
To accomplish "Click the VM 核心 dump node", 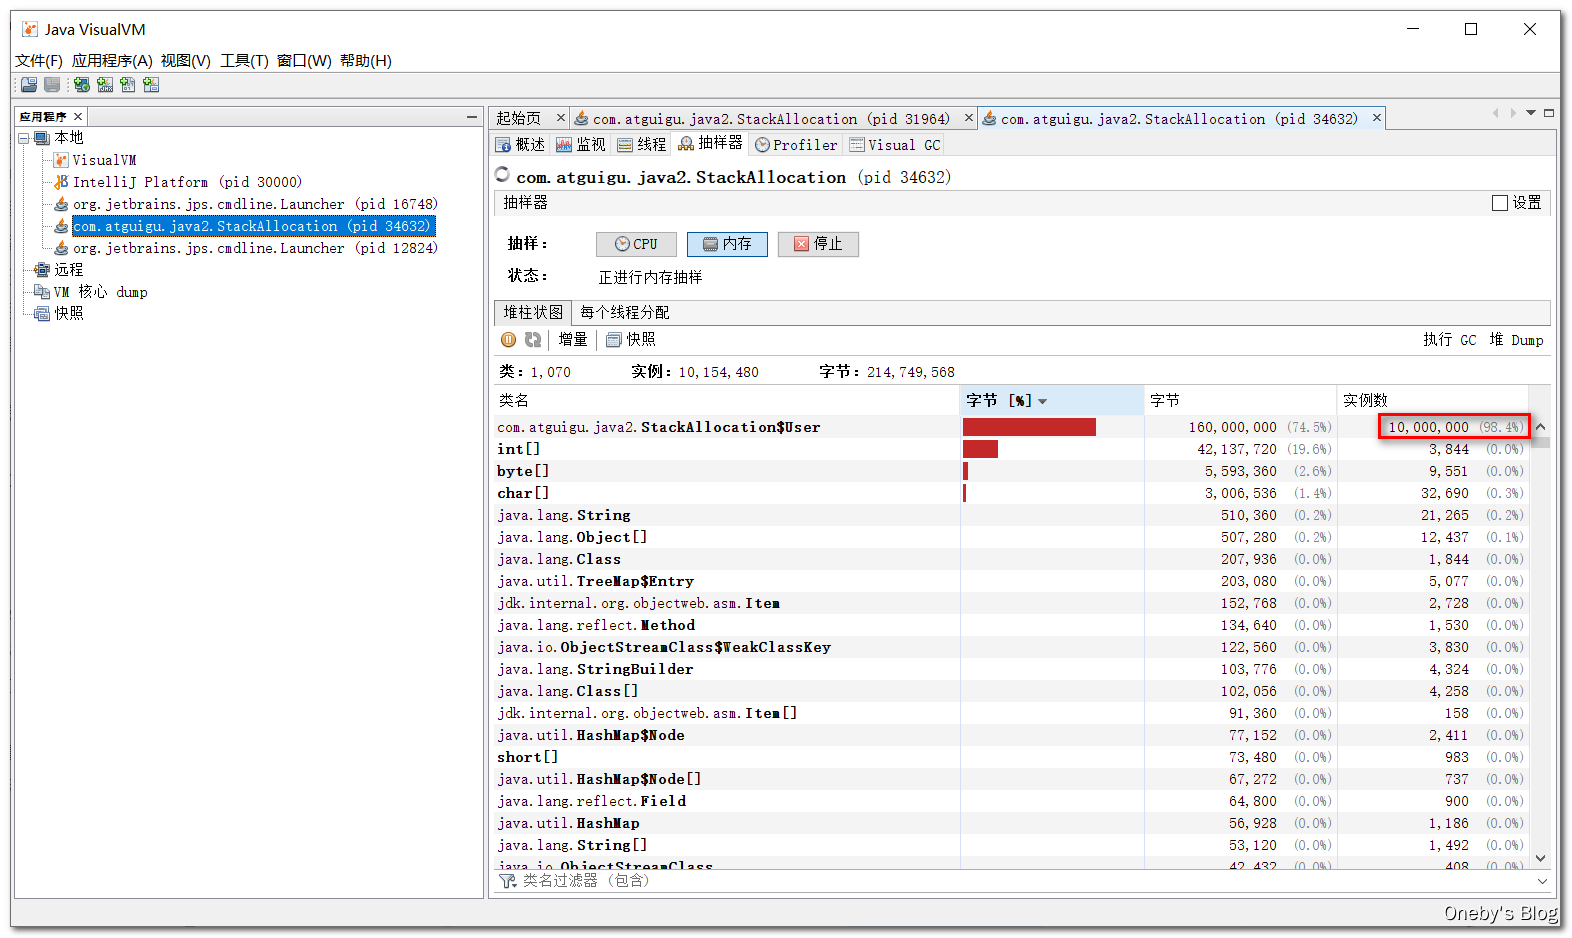I will pos(100,292).
